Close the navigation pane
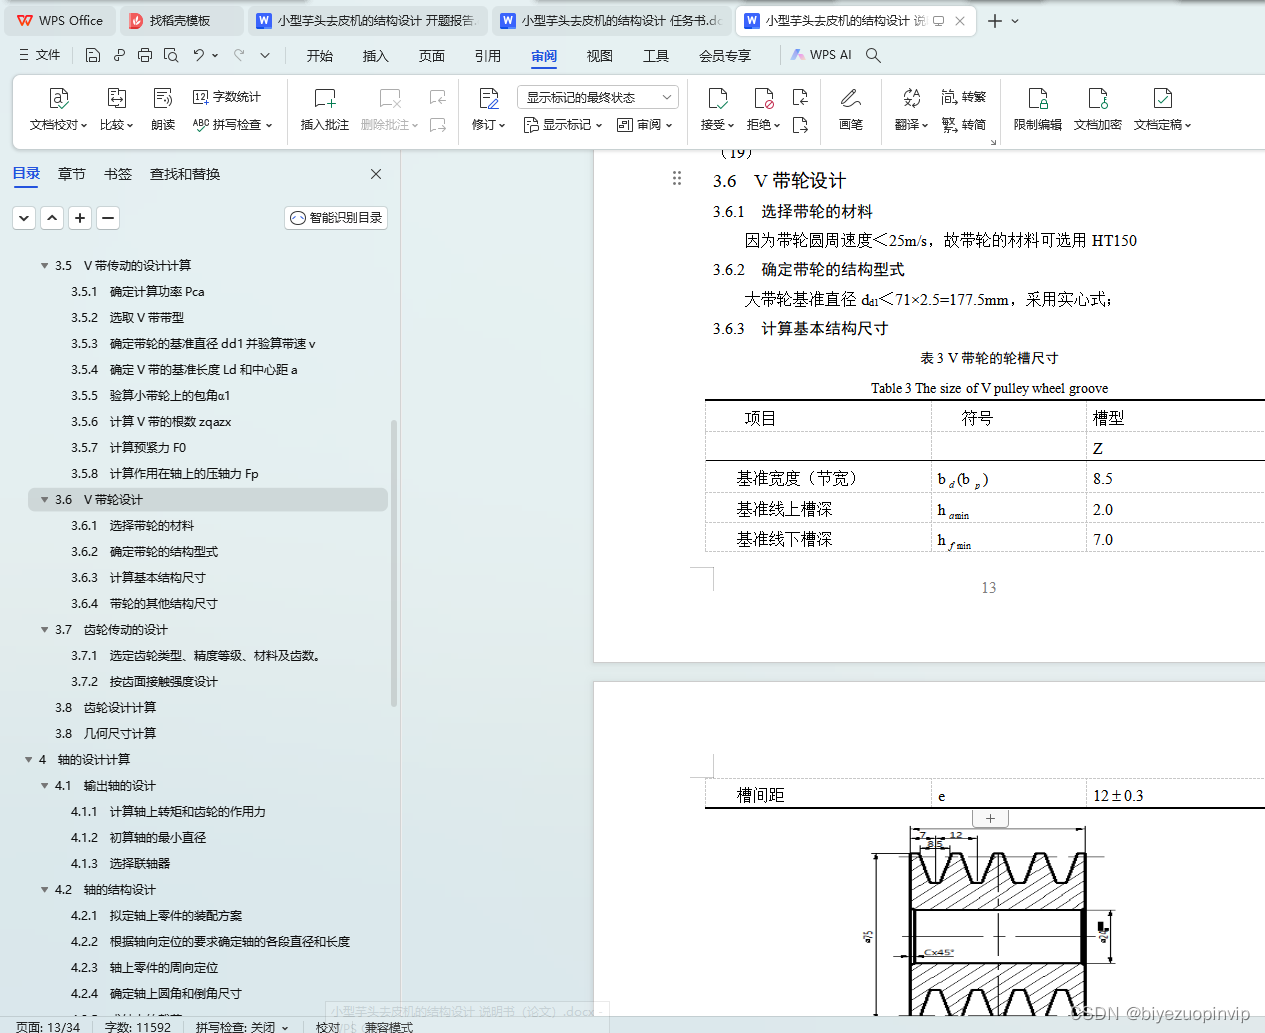The height and width of the screenshot is (1033, 1265). tap(376, 174)
